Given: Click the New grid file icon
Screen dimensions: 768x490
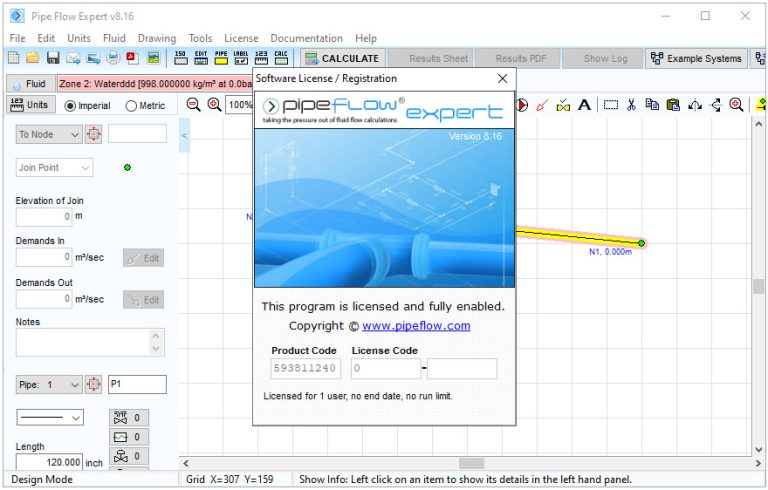Looking at the screenshot, I should [14, 58].
